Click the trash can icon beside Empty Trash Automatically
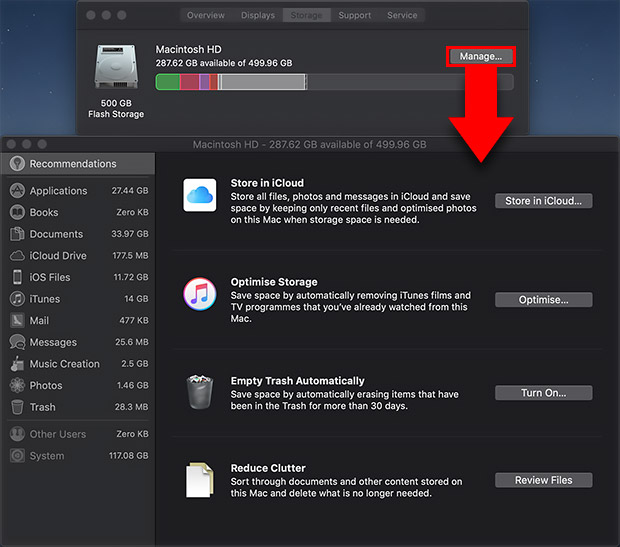 click(200, 392)
